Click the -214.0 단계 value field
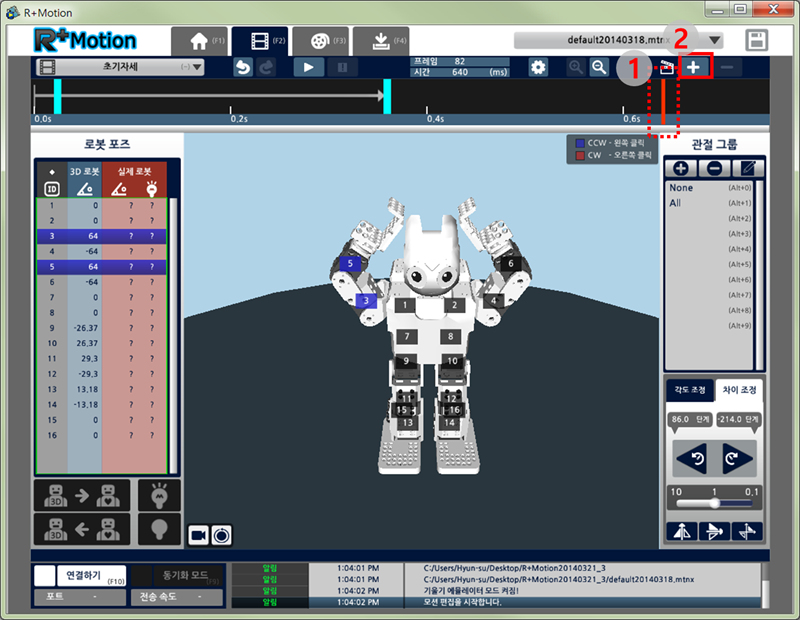Viewport: 800px width, 620px height. pyautogui.click(x=739, y=419)
